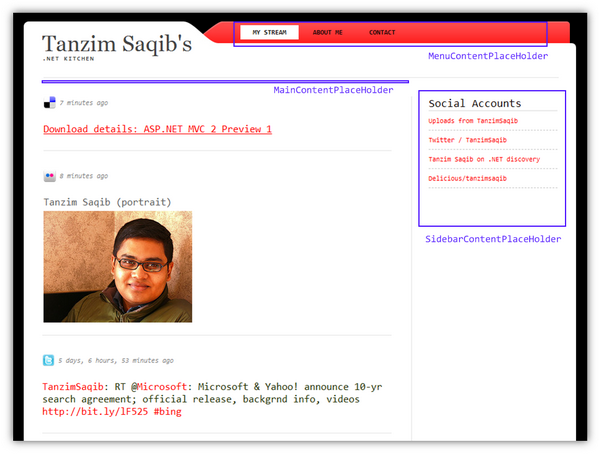This screenshot has height=454, width=600.
Task: Select the '8 minutes ago' timestamp text
Action: [x=84, y=176]
